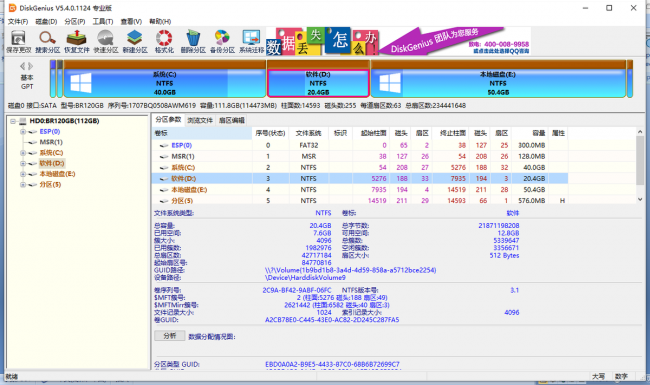The image size is (650, 385).
Task: Select the 本地磁盘(E:) partition block in the disk map
Action: pyautogui.click(x=498, y=79)
